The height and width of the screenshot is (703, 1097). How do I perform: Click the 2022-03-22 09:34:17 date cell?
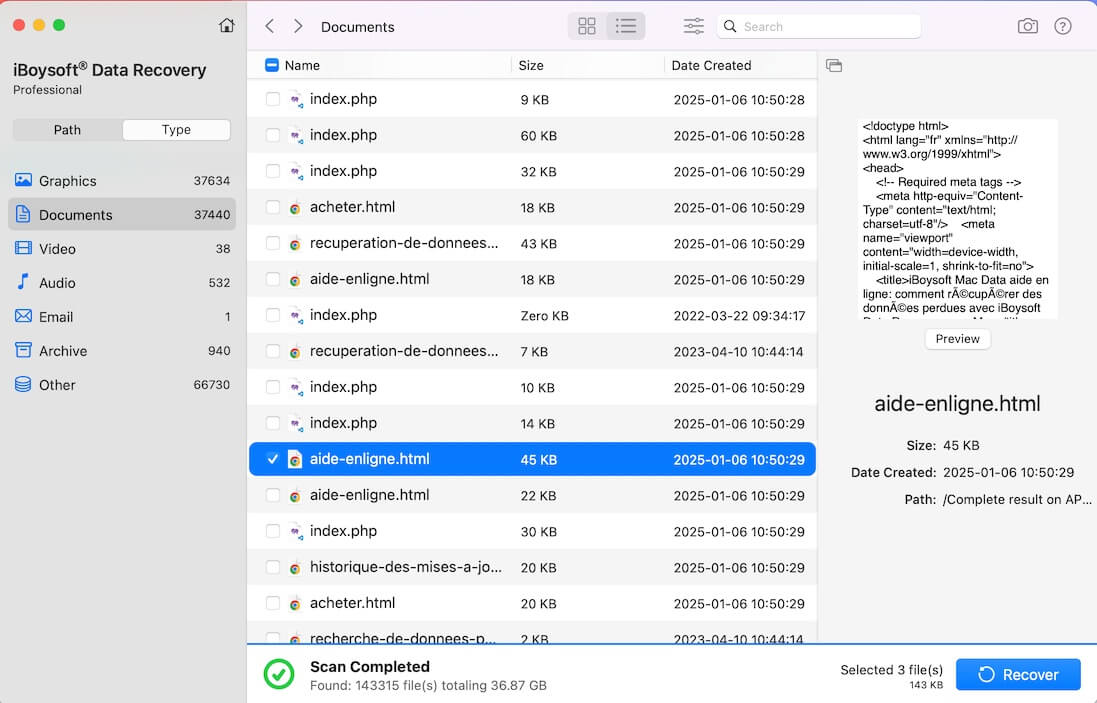739,316
